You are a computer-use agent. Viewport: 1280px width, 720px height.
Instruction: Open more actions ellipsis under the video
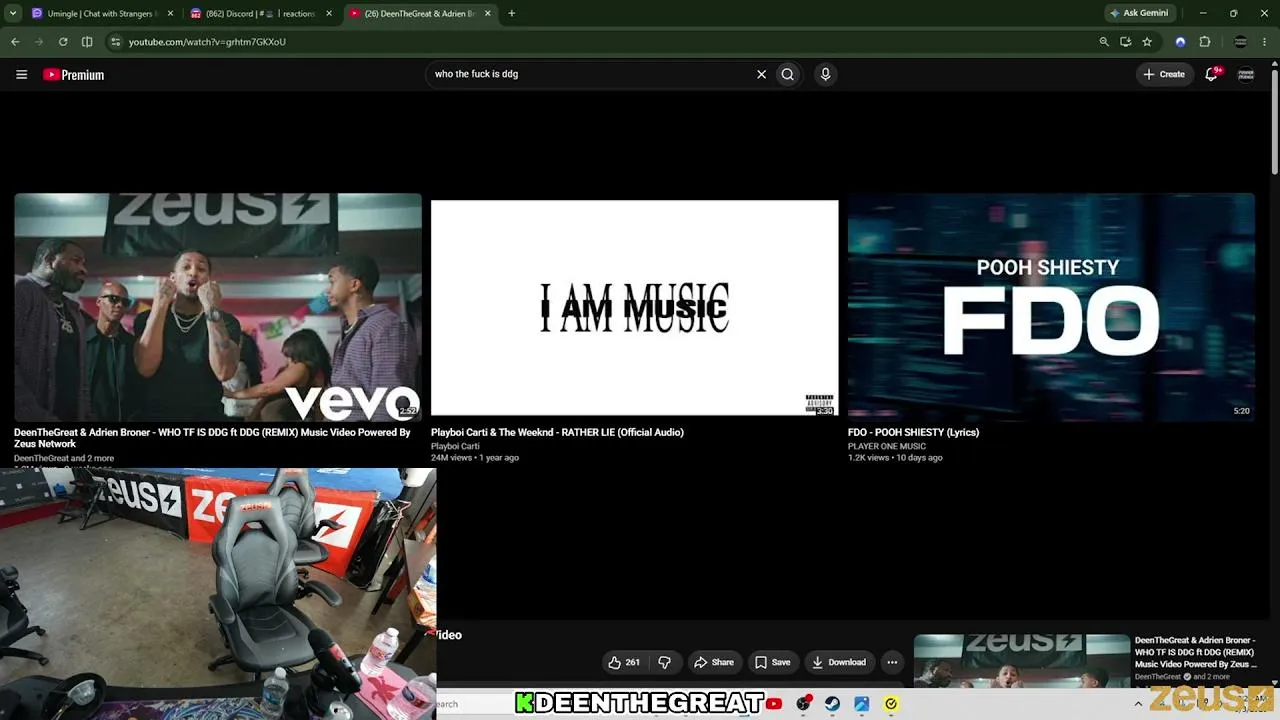click(x=892, y=662)
